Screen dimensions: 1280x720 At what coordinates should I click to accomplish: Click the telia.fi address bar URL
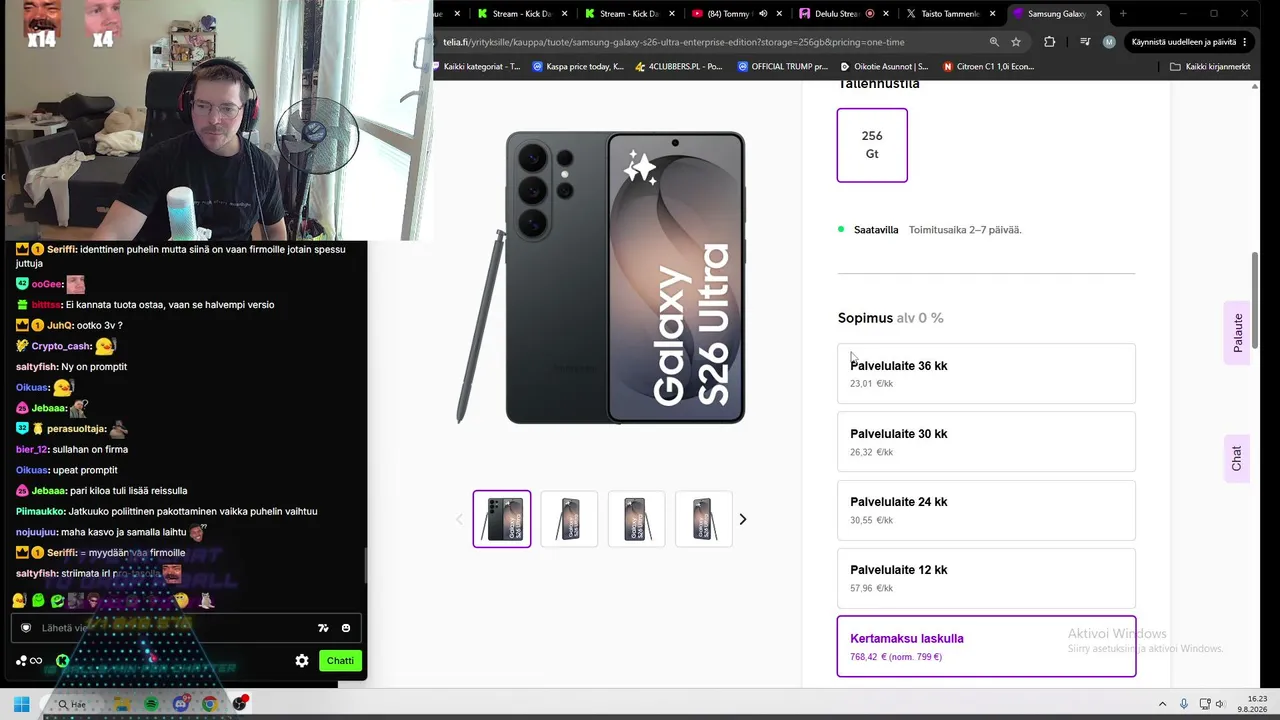(675, 42)
